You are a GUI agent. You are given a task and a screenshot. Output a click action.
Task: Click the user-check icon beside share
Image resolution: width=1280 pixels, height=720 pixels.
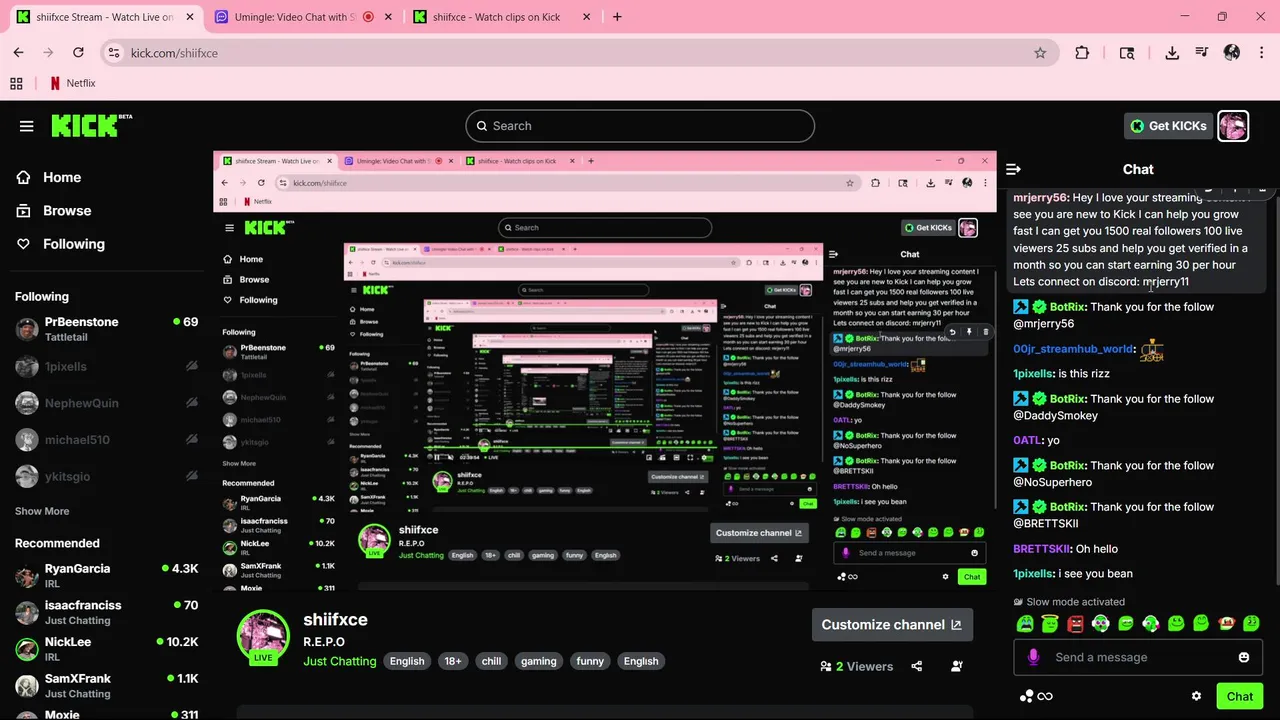pos(957,666)
